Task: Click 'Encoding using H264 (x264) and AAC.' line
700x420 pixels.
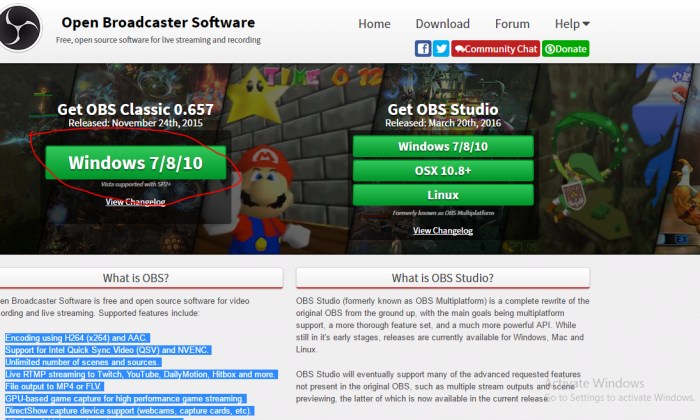Action: 76,338
